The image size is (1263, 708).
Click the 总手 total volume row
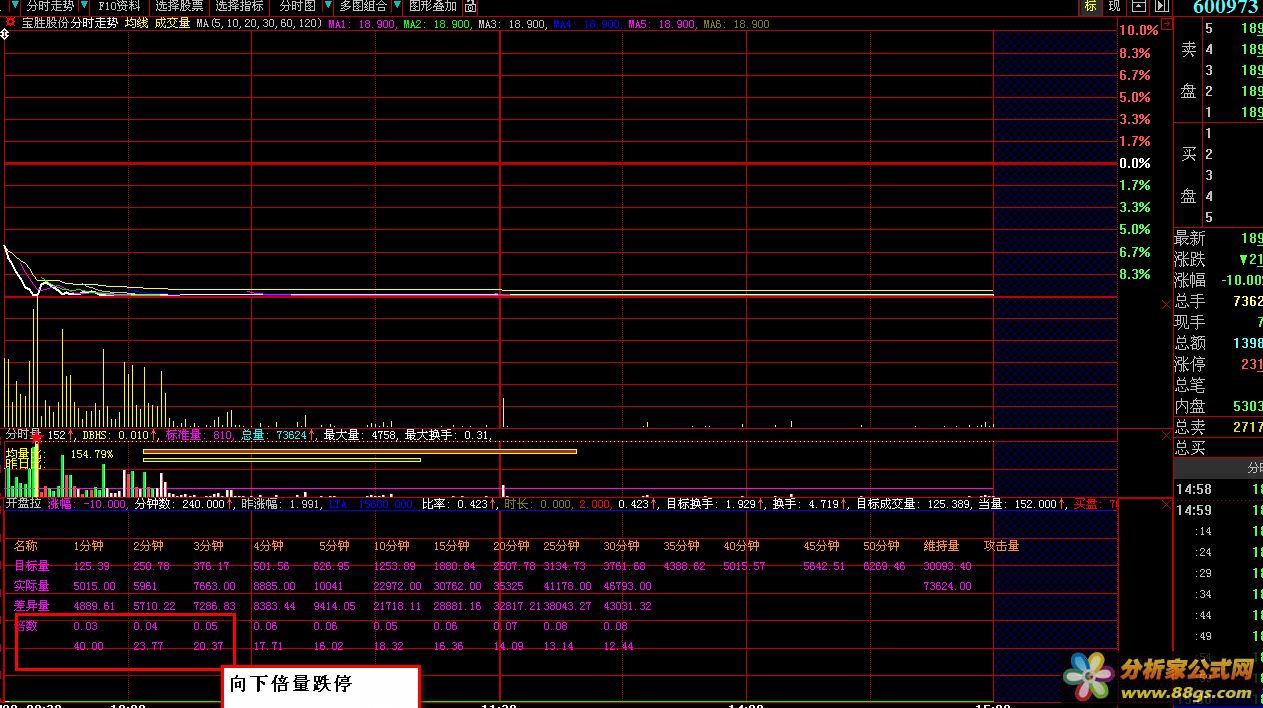coord(1218,301)
